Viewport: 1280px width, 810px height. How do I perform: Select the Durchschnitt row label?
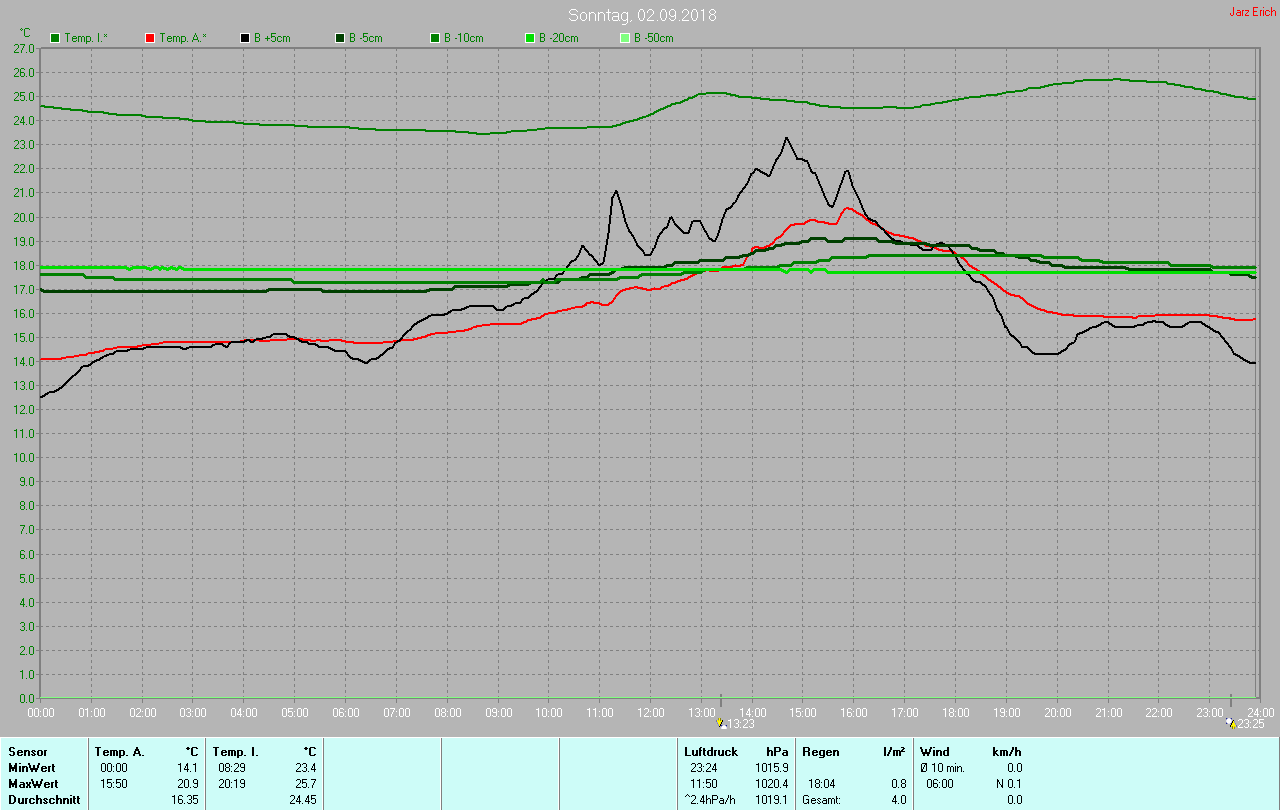click(44, 800)
